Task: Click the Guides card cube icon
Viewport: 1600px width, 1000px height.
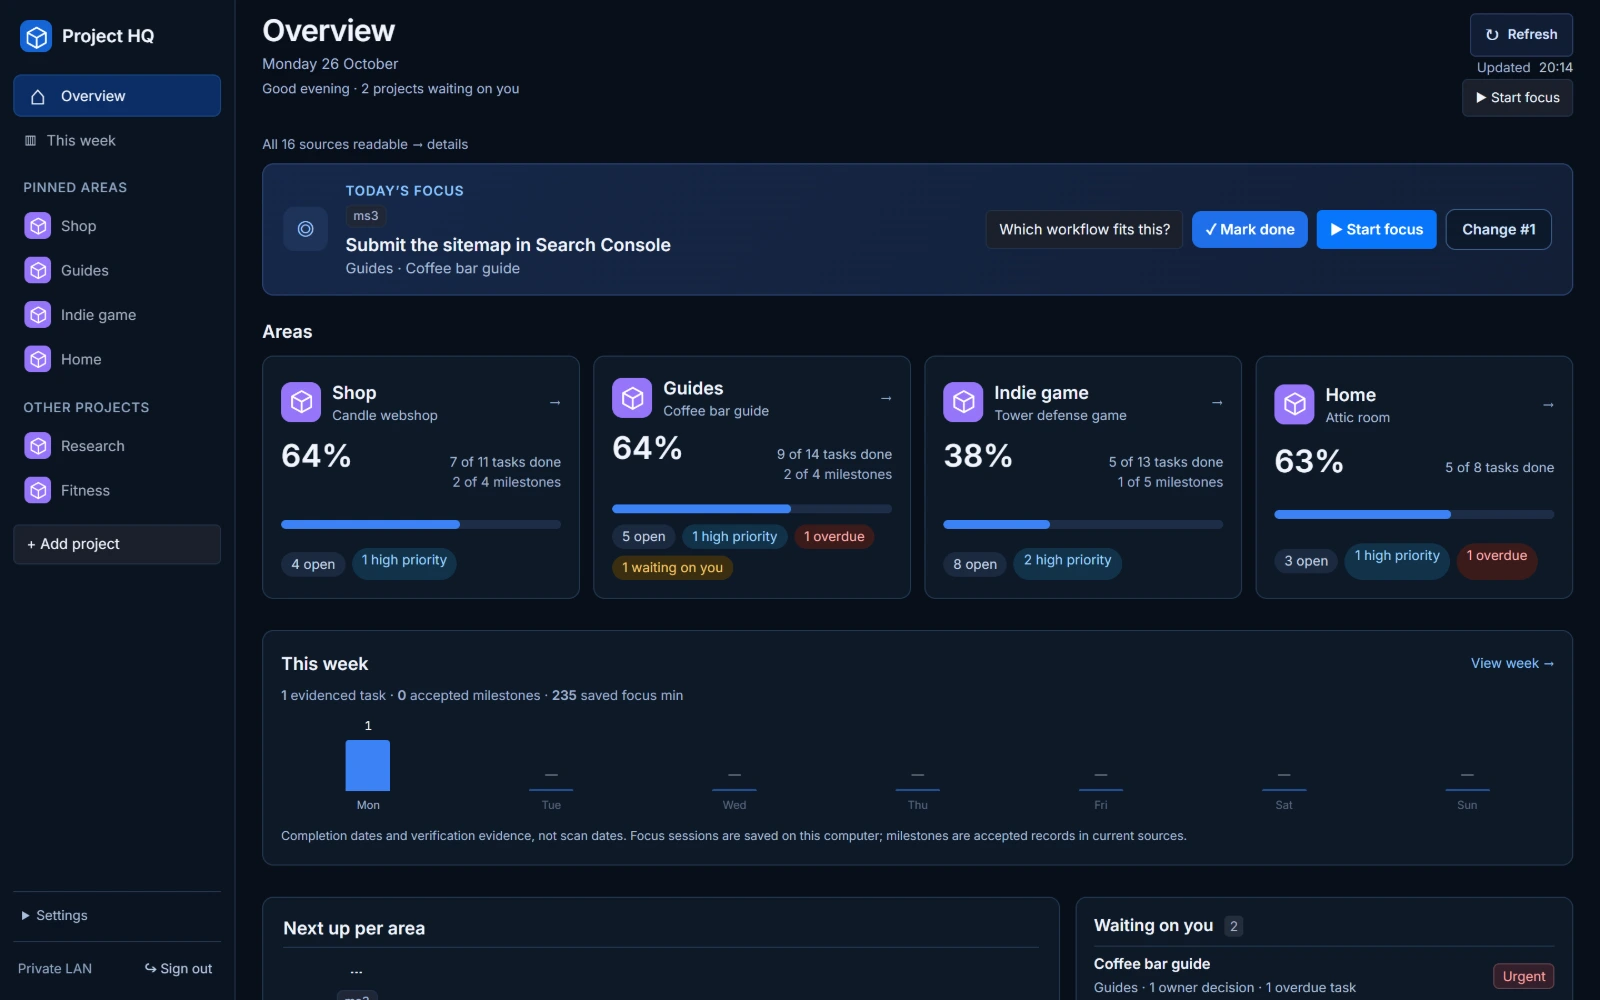Action: click(632, 398)
